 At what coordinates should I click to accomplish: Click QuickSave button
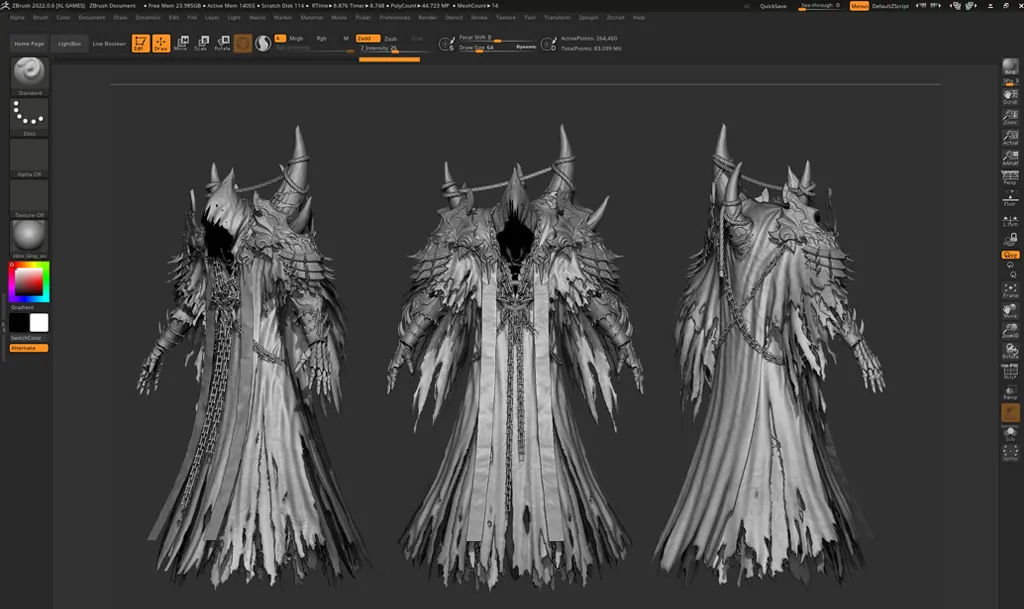pyautogui.click(x=773, y=6)
